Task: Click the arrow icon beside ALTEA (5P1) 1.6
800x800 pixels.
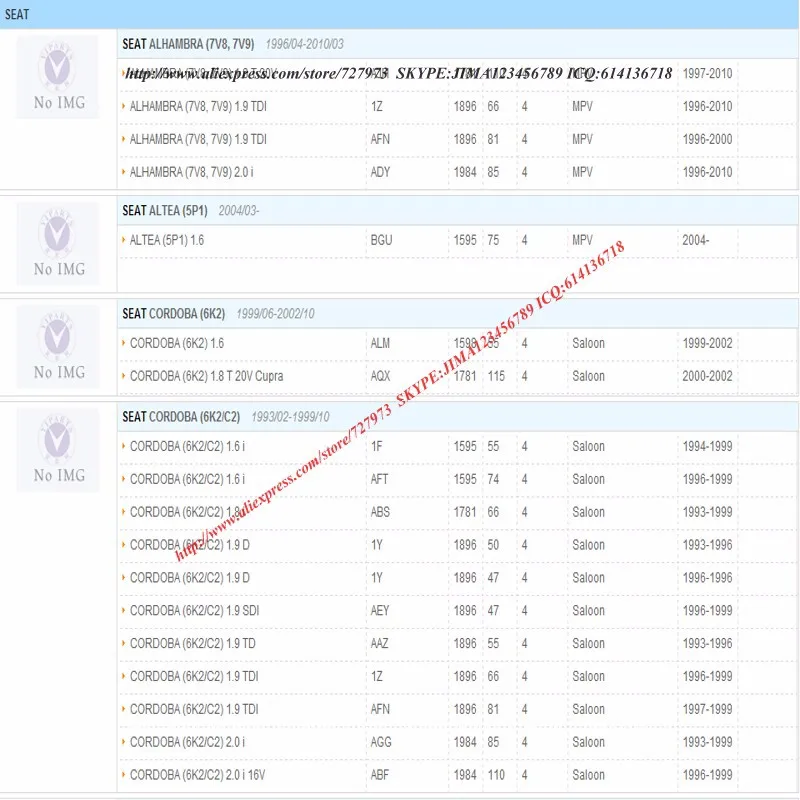Action: click(x=123, y=240)
